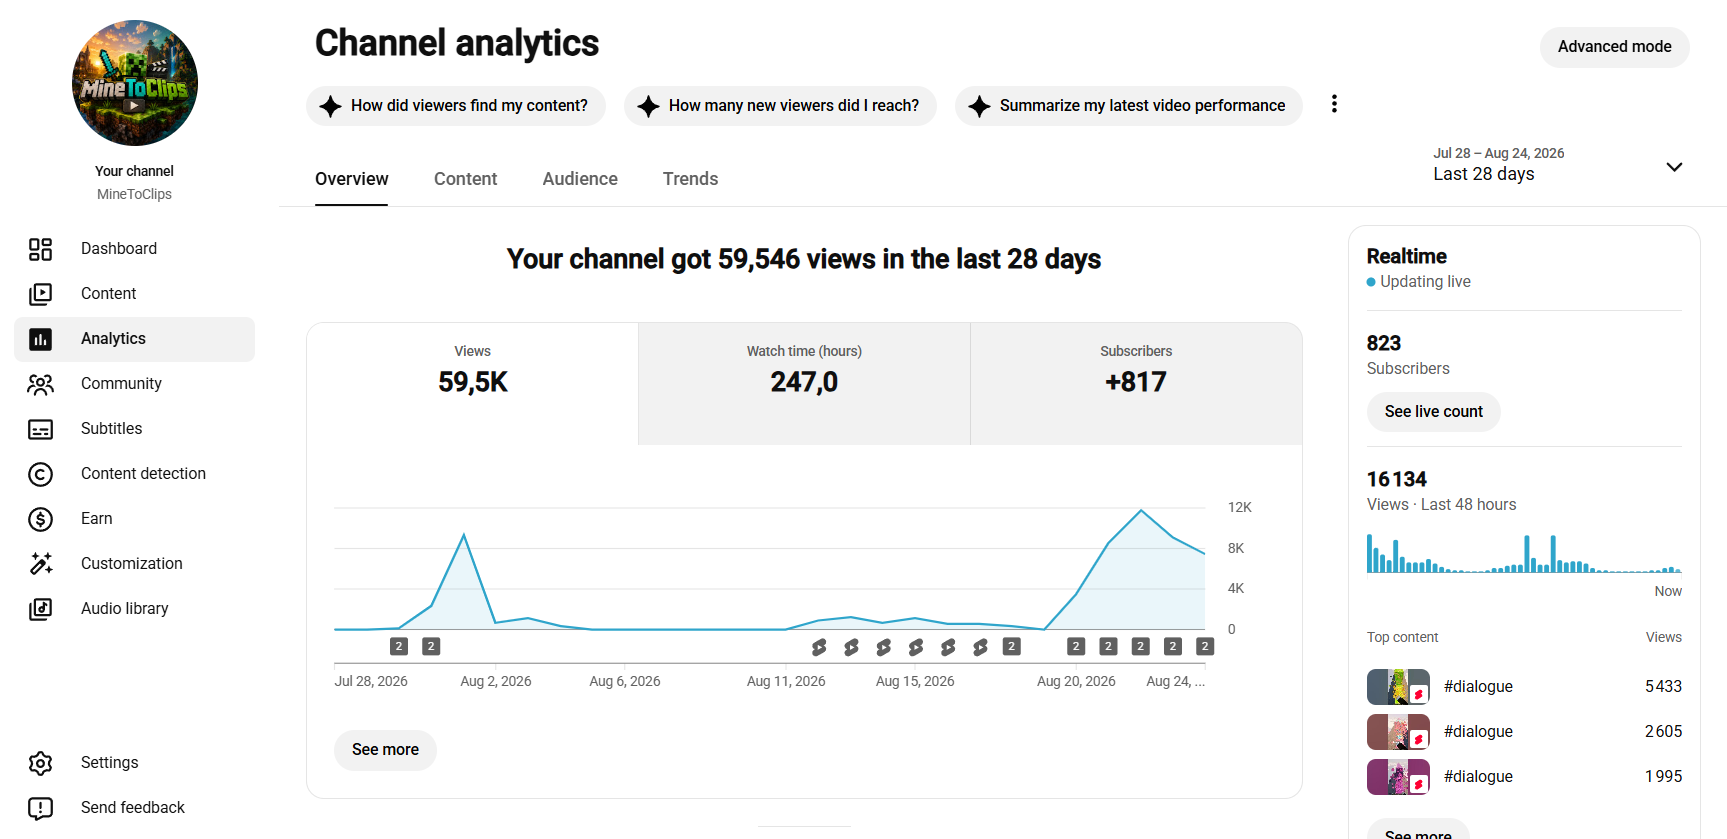Screen dimensions: 1727x839
Task: Click the last chart marker at Aug 24
Action: pyautogui.click(x=1205, y=647)
